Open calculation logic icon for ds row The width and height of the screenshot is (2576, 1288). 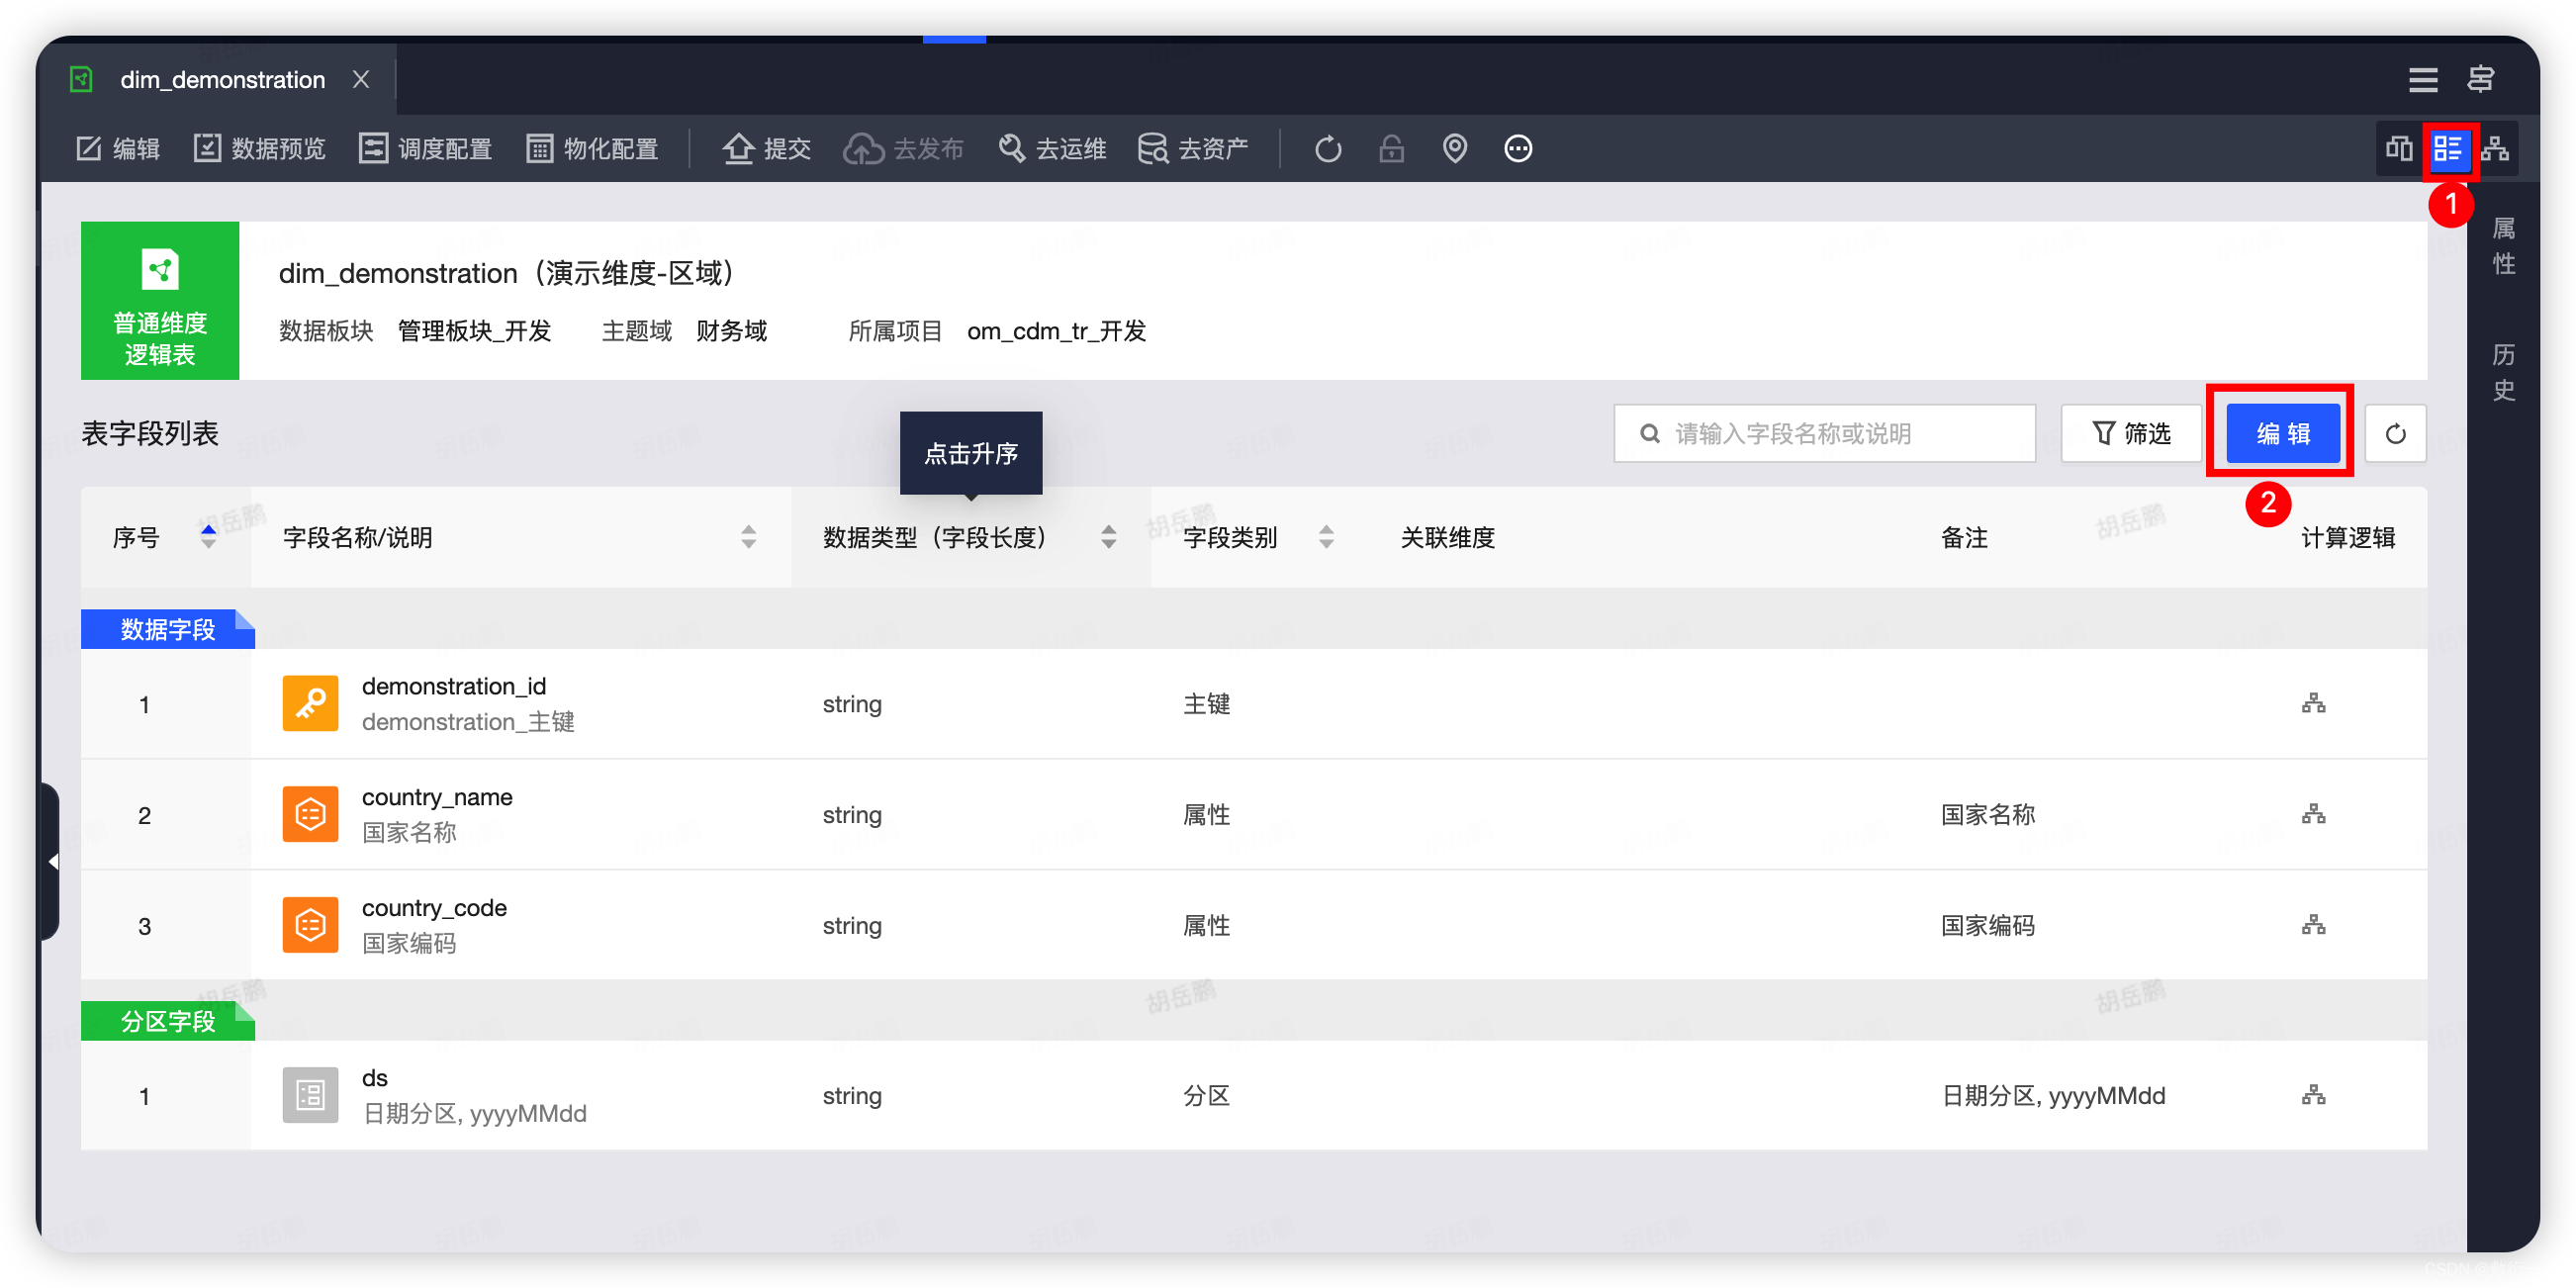point(2312,1095)
